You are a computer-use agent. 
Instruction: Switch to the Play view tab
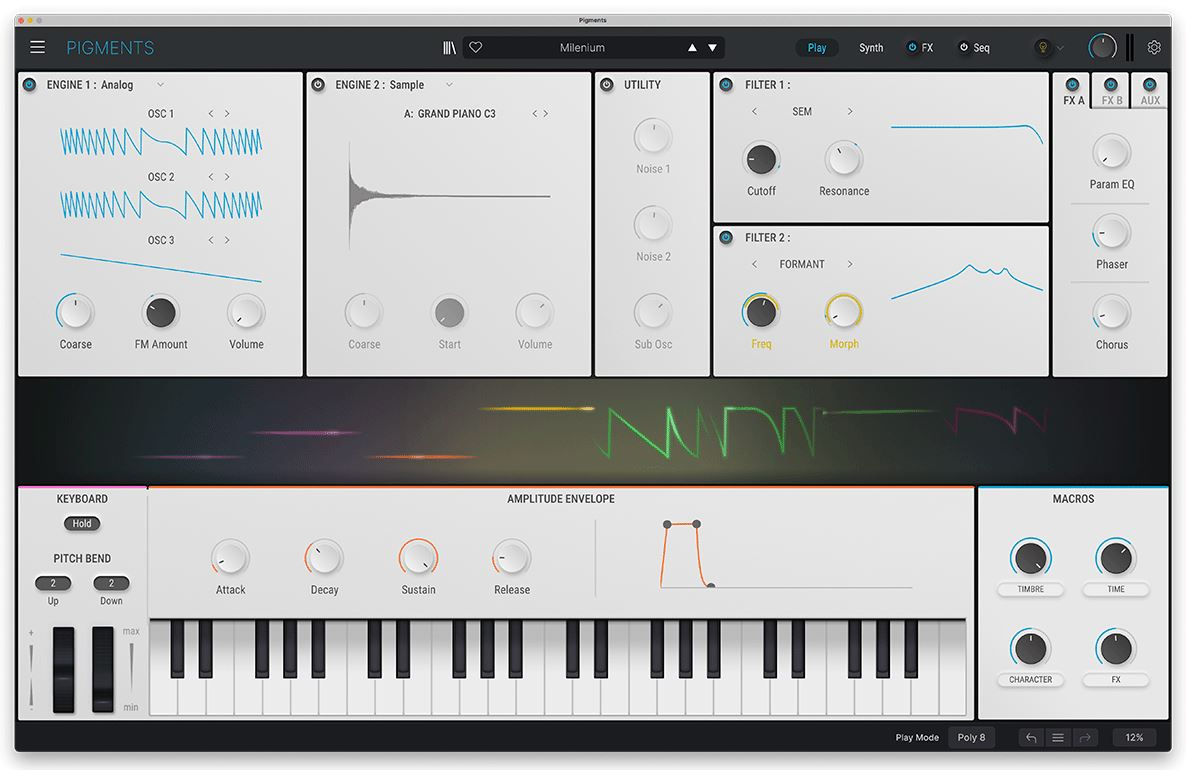[x=817, y=48]
